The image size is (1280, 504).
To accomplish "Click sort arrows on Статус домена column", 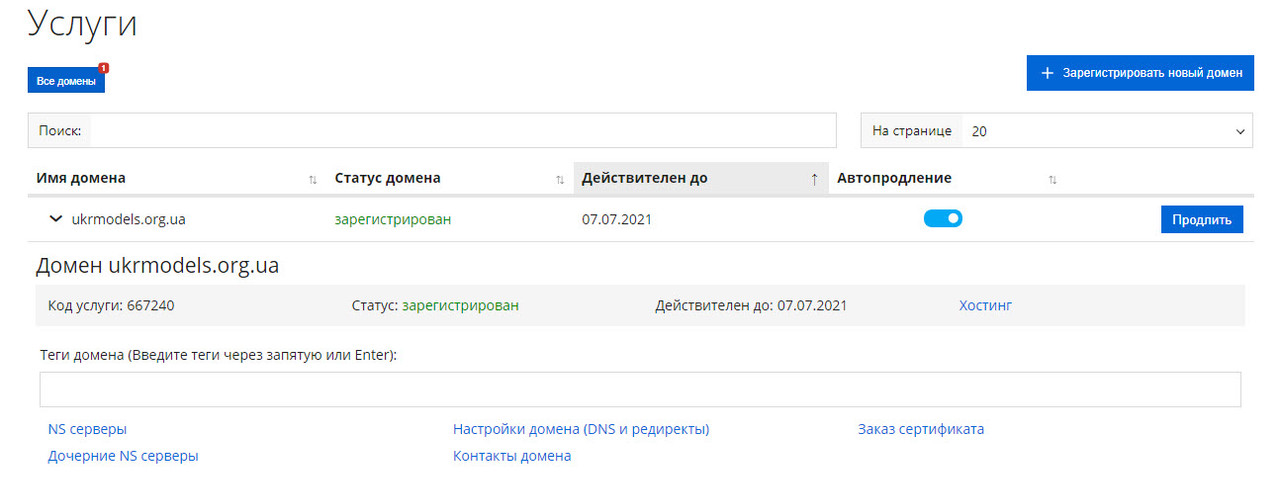I will tap(560, 179).
